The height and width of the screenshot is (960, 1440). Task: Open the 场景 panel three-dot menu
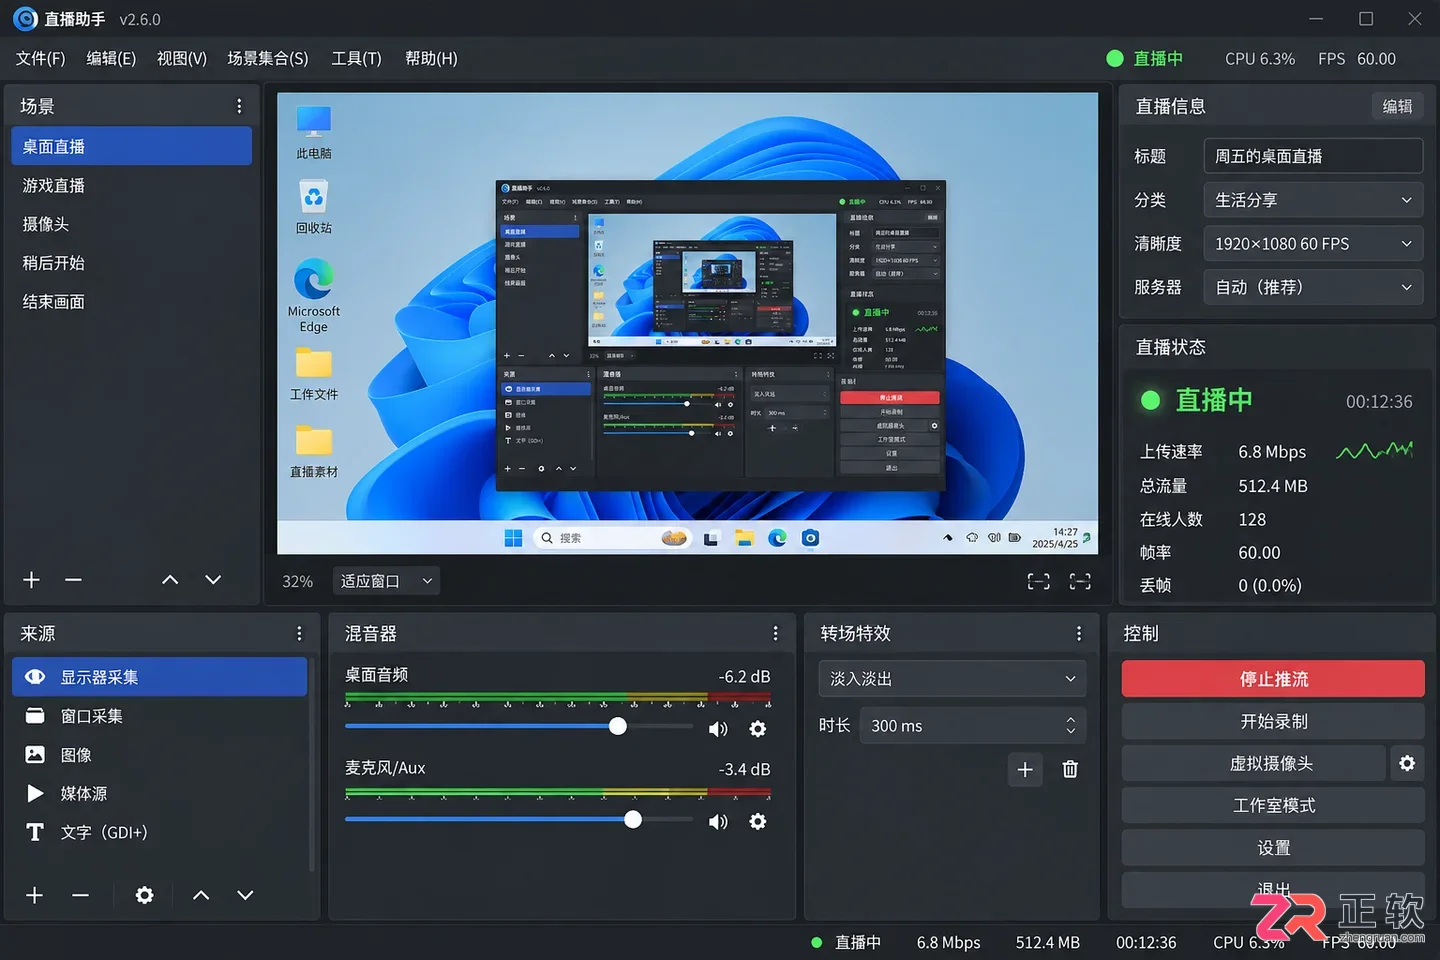[x=239, y=106]
